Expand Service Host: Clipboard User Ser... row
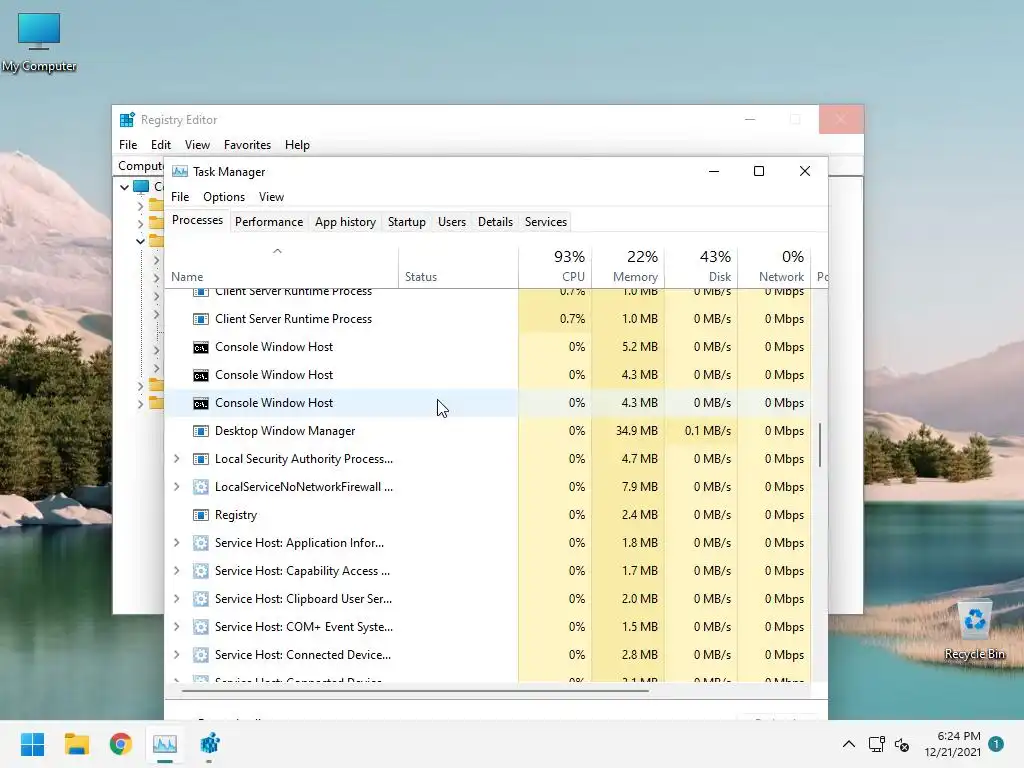Image resolution: width=1024 pixels, height=768 pixels. tap(176, 599)
